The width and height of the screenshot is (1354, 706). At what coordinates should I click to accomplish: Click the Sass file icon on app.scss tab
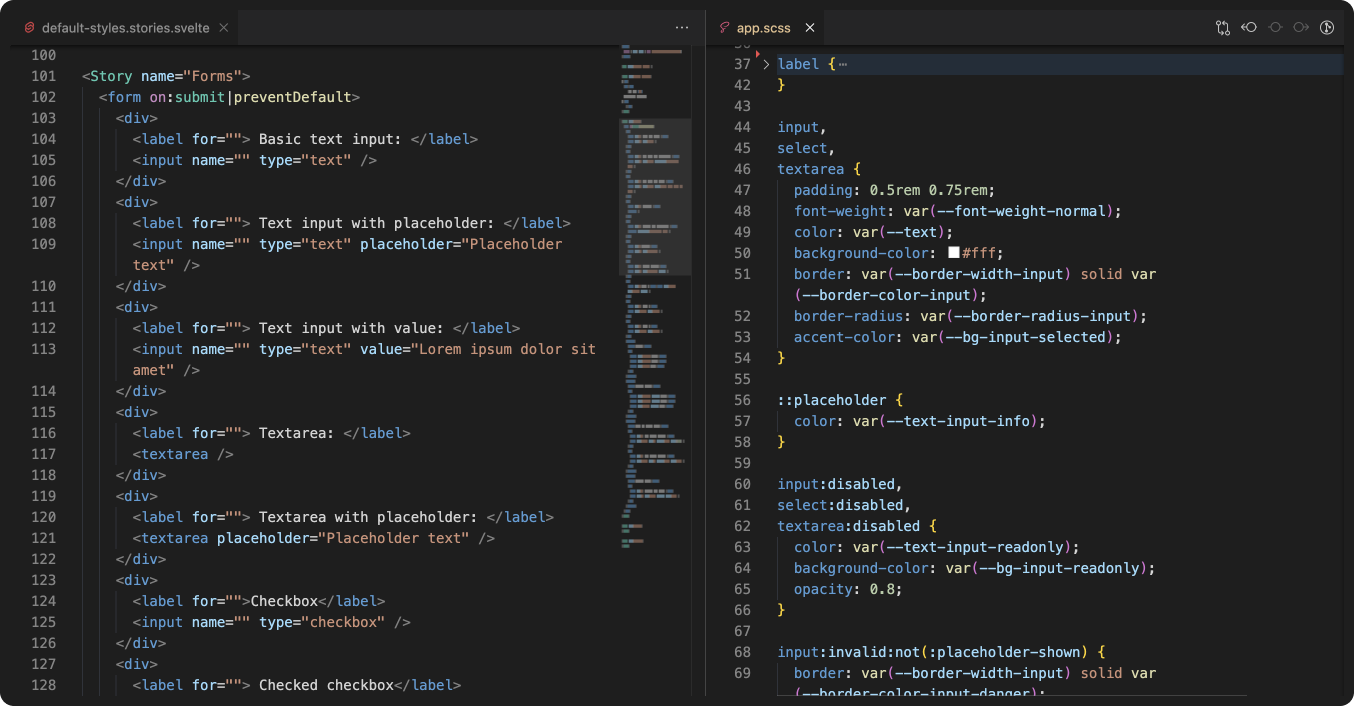(x=724, y=28)
